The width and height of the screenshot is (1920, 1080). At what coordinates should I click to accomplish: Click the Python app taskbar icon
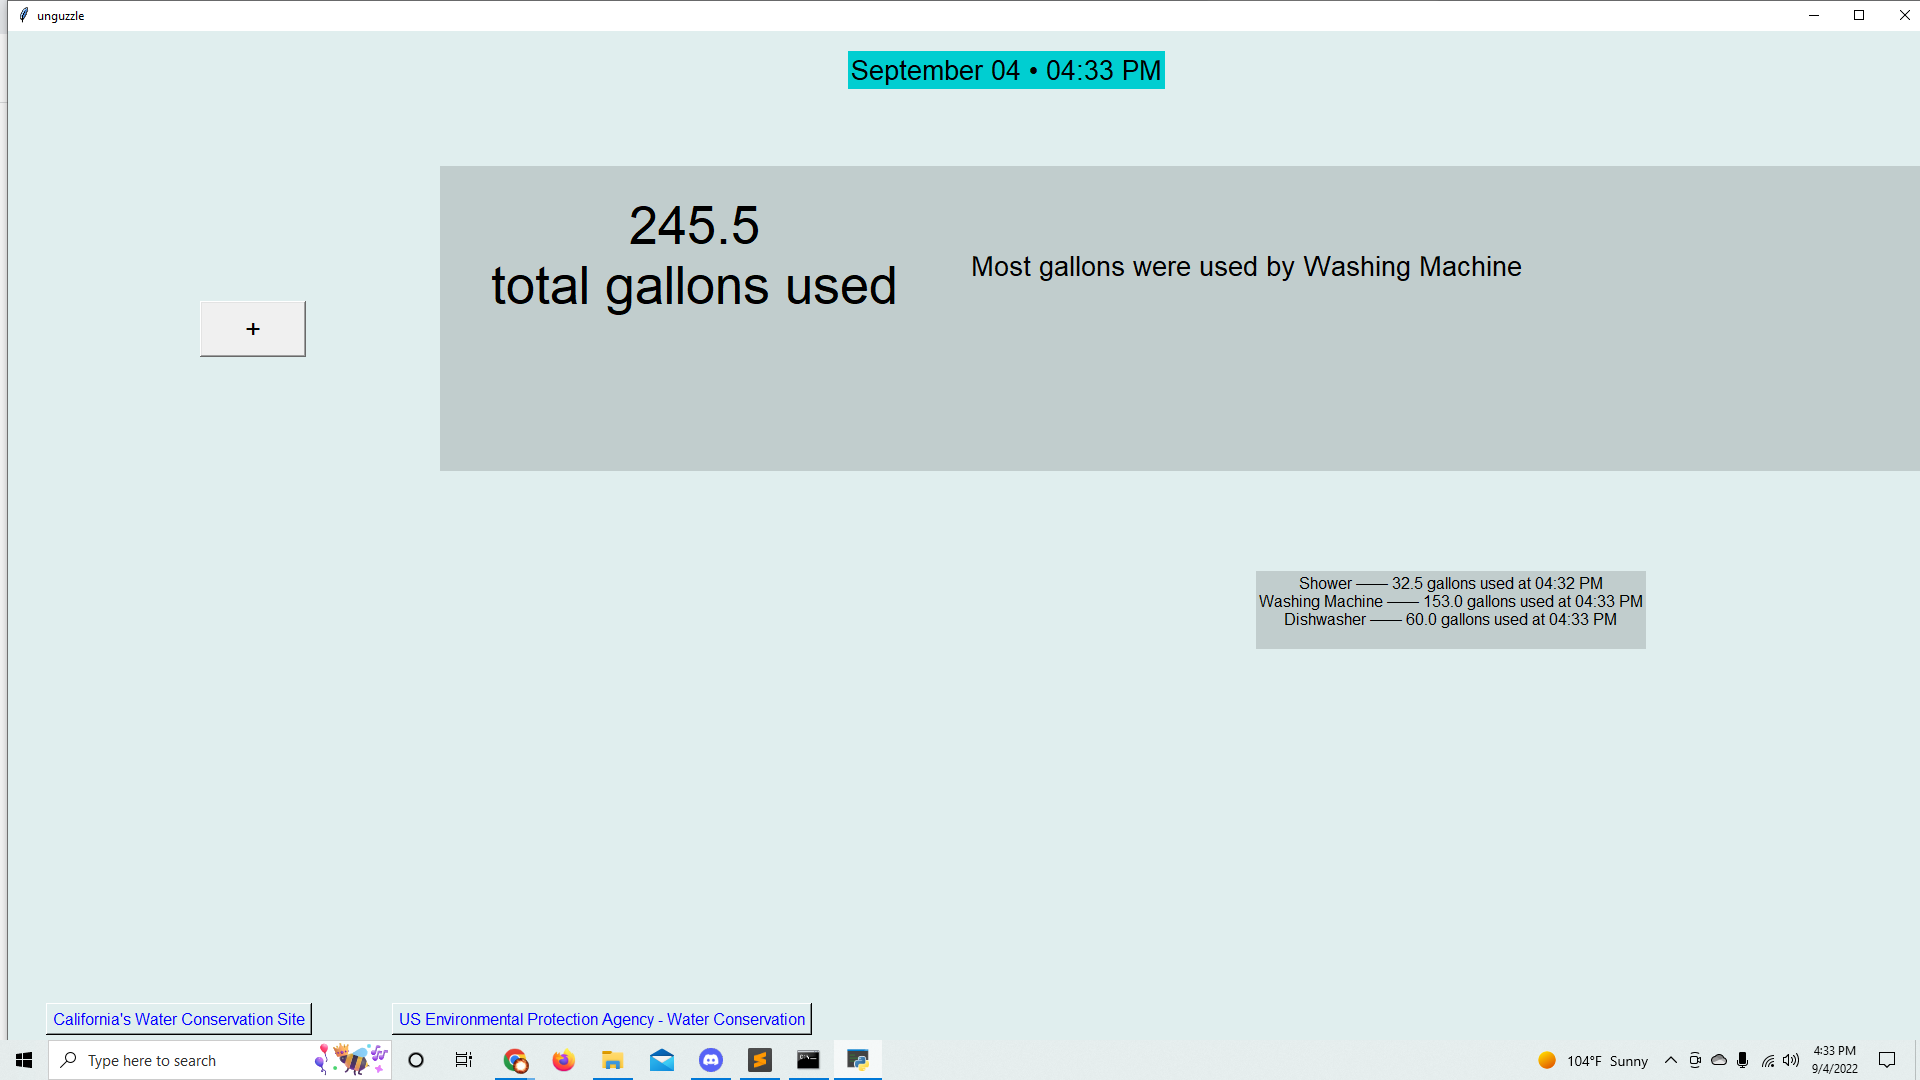tap(857, 1060)
